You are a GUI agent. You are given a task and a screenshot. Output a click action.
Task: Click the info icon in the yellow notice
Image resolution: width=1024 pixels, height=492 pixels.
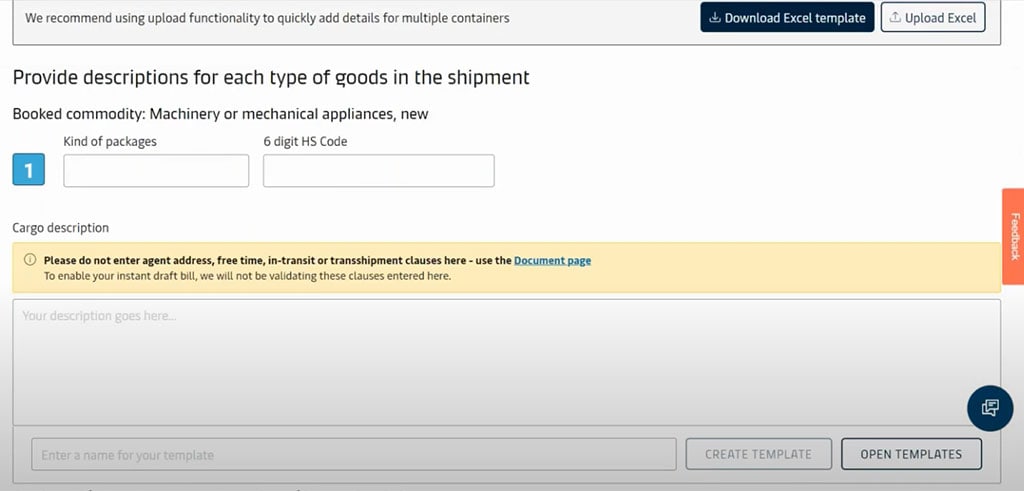[x=30, y=261]
